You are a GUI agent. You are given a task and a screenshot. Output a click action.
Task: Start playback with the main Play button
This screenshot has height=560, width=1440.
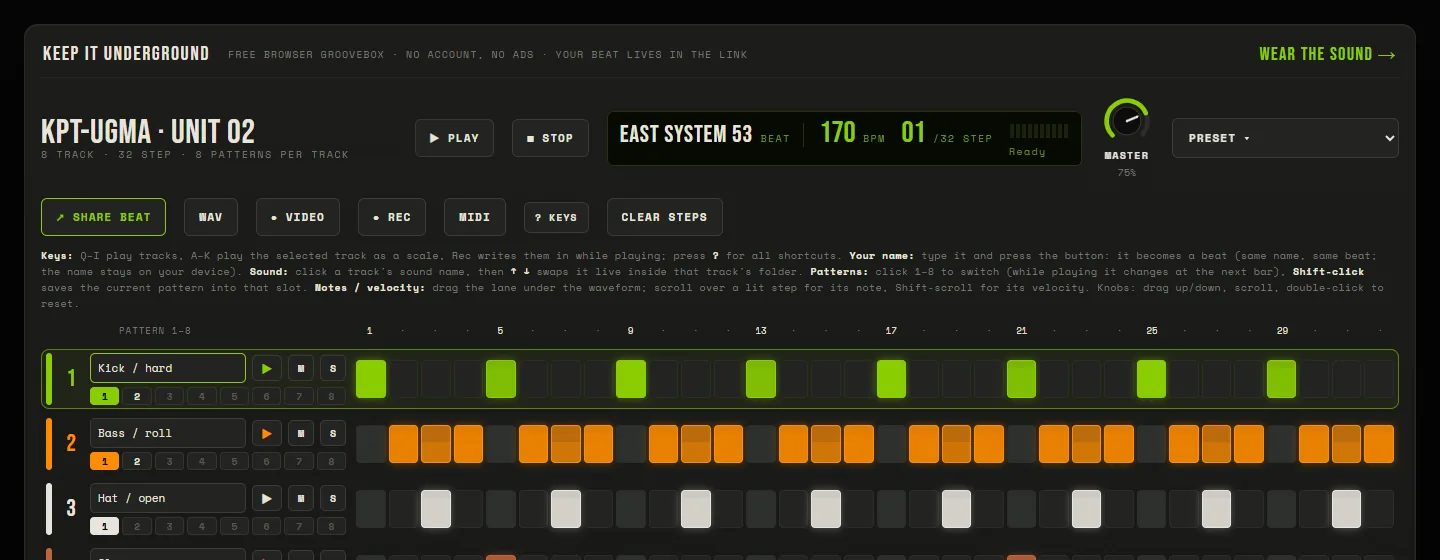(x=455, y=138)
